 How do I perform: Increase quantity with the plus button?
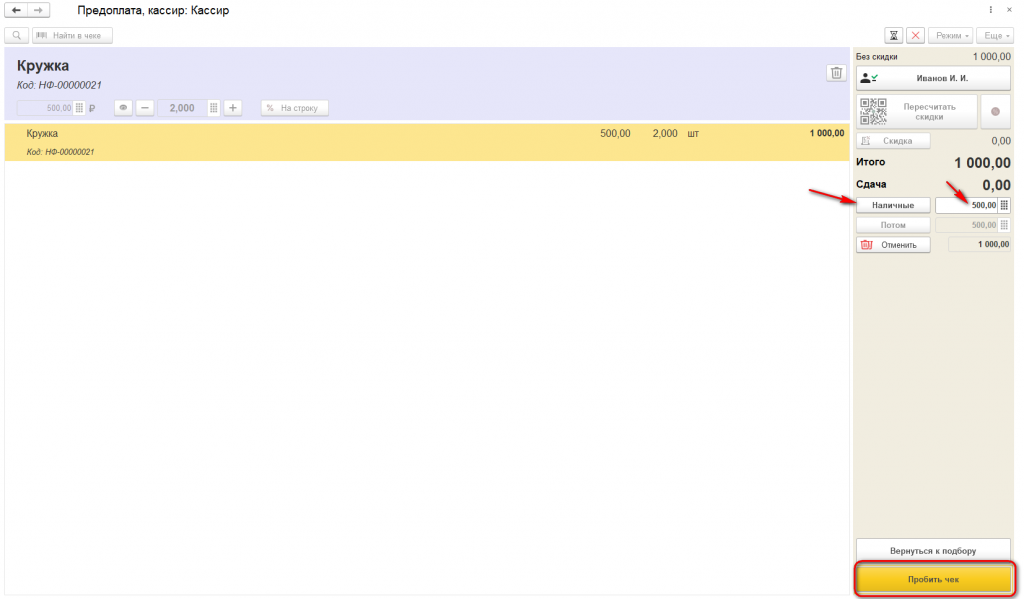(x=232, y=108)
